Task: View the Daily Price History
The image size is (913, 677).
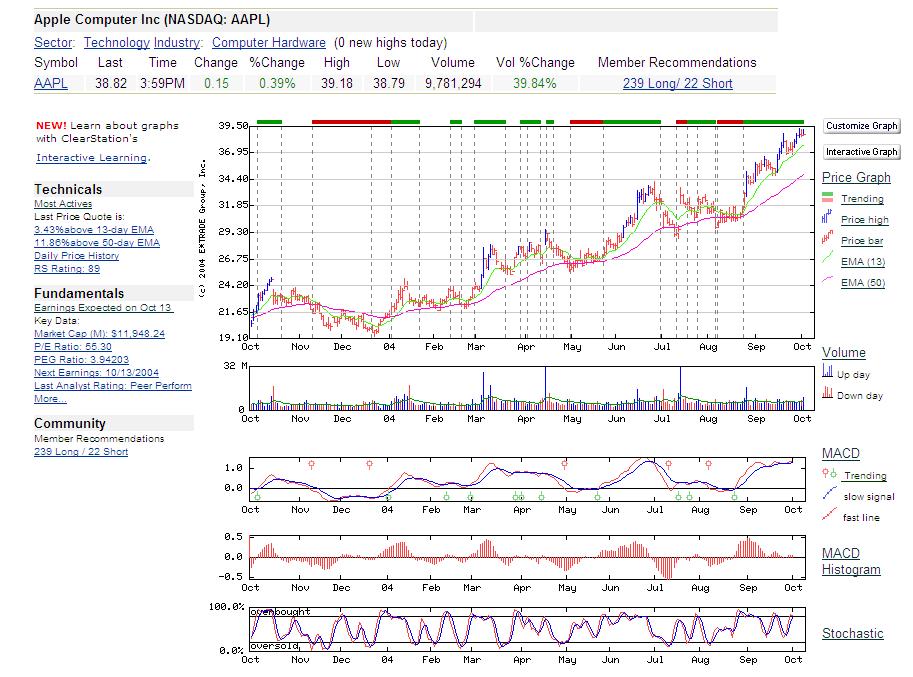Action: (75, 256)
